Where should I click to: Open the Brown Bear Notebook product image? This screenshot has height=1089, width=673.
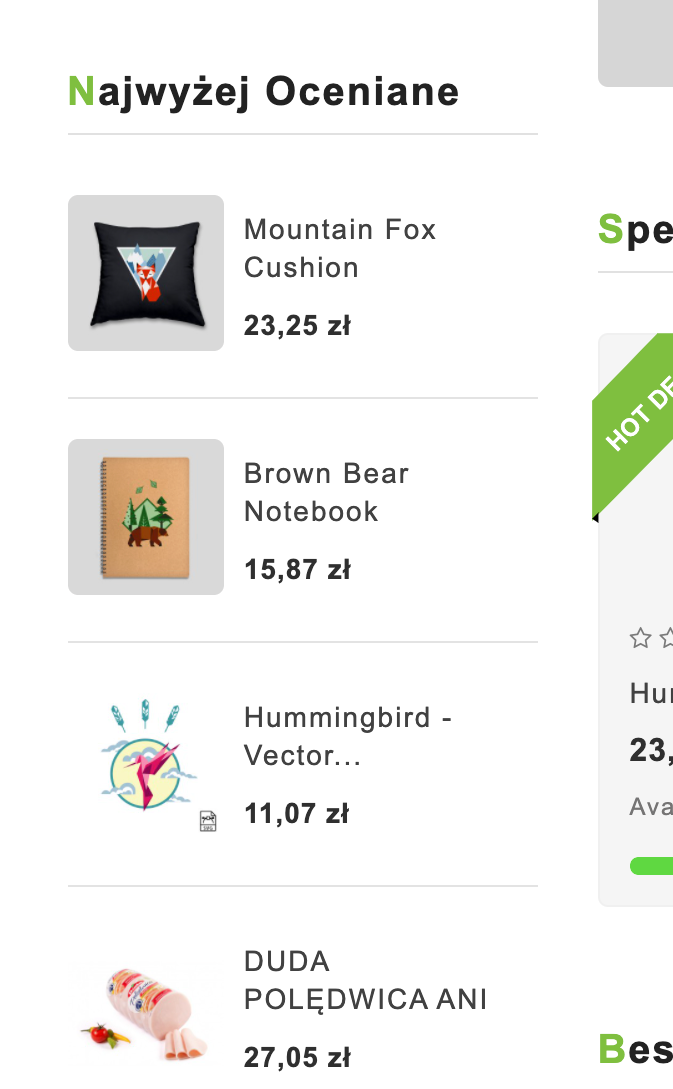coord(146,517)
